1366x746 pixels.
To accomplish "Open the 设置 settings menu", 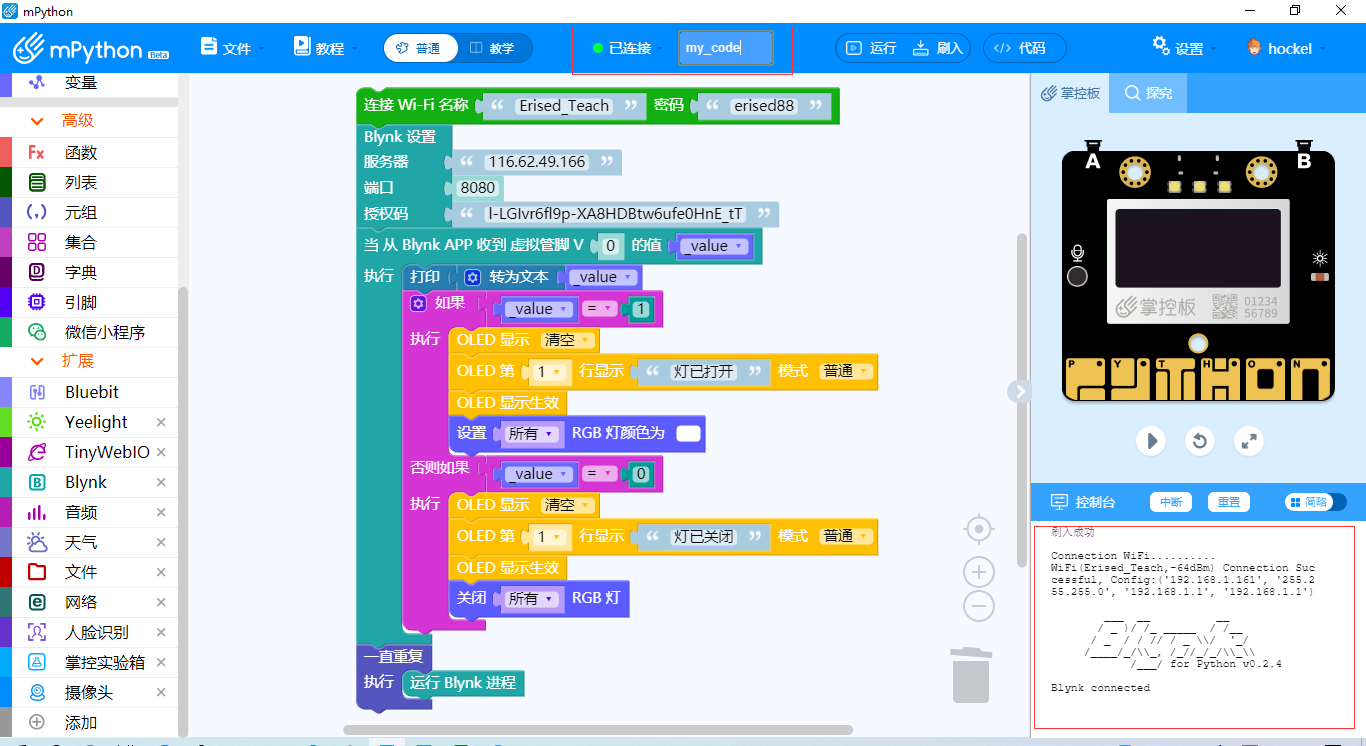I will point(1184,47).
